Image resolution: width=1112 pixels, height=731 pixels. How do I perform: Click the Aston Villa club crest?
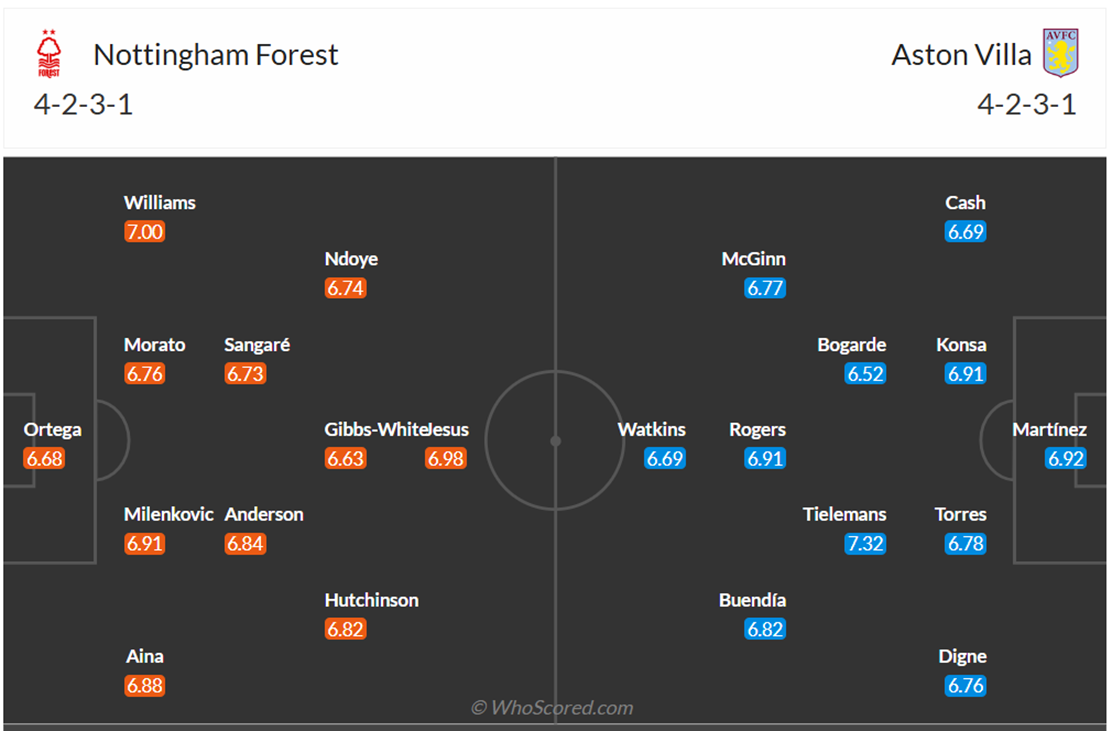[1060, 53]
